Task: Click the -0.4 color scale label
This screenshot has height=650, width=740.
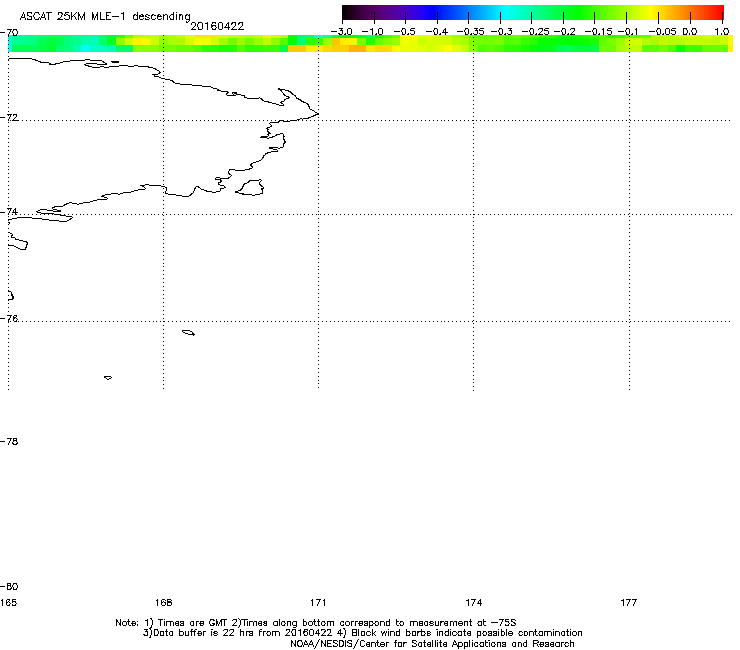Action: coord(437,32)
